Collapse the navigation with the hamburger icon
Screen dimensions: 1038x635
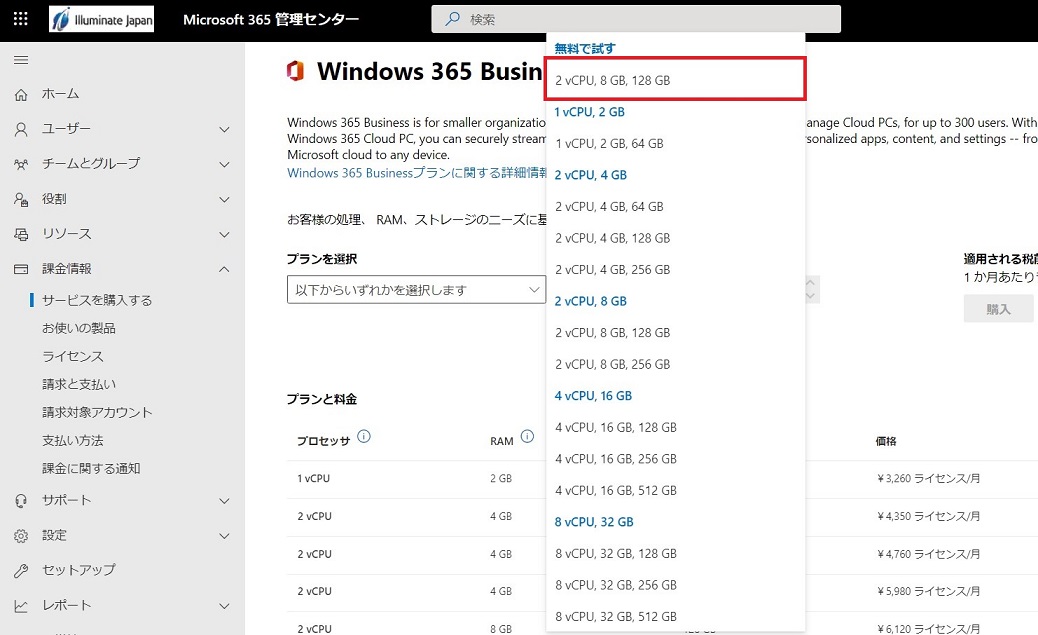[21, 60]
